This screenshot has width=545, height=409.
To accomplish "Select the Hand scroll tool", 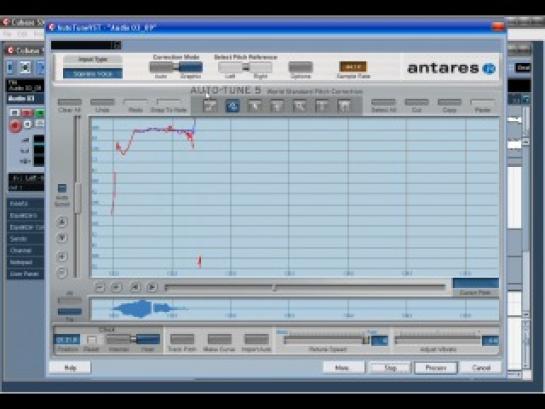I will pyautogui.click(x=344, y=106).
